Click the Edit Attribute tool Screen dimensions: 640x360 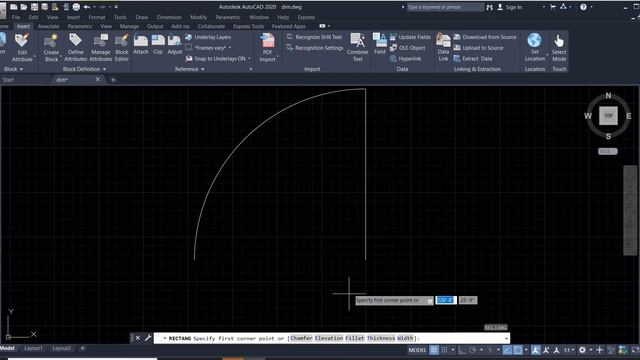coord(22,47)
